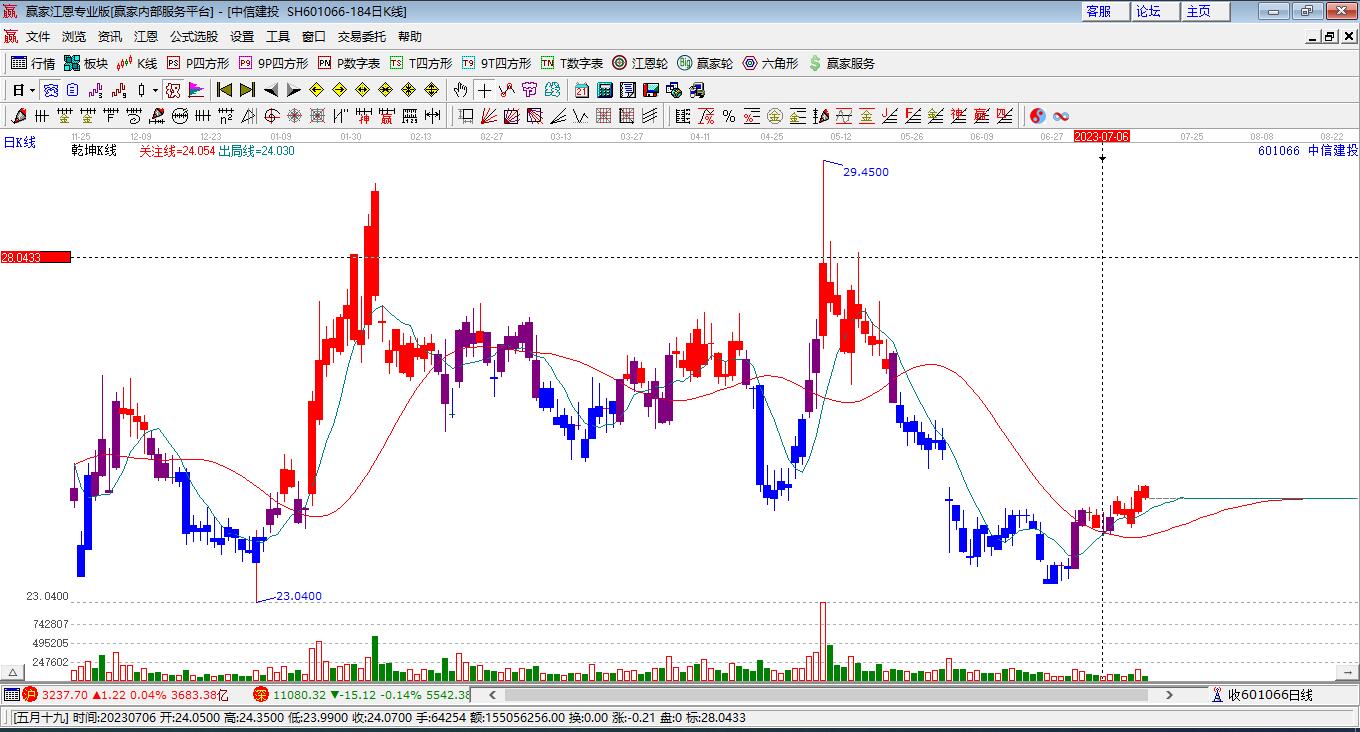Screen dimensions: 1360x732
Task: Select the red fan lines drawing tool
Action: coord(490,116)
